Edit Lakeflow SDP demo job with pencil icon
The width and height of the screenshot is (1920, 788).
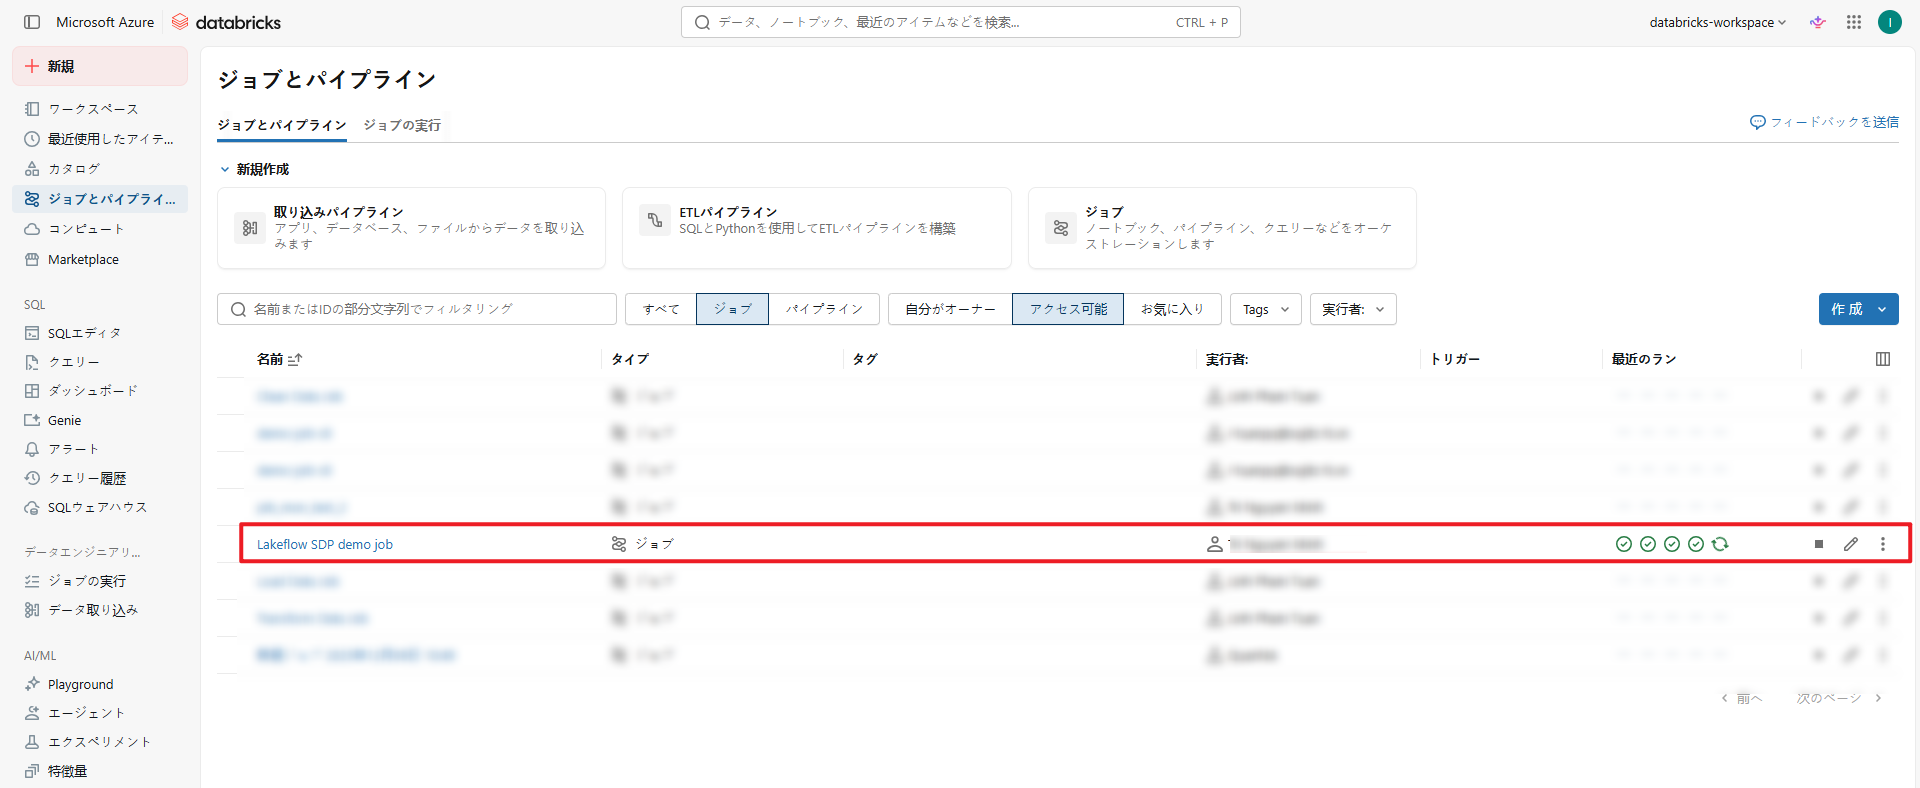(1851, 544)
